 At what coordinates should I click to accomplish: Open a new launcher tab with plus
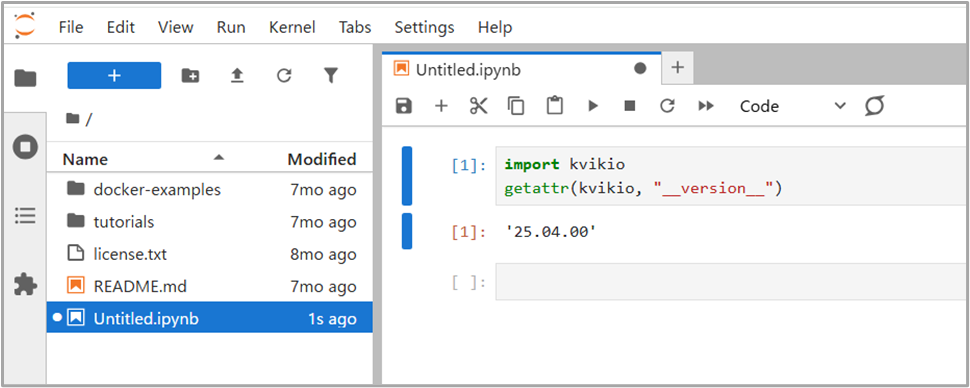tap(678, 68)
